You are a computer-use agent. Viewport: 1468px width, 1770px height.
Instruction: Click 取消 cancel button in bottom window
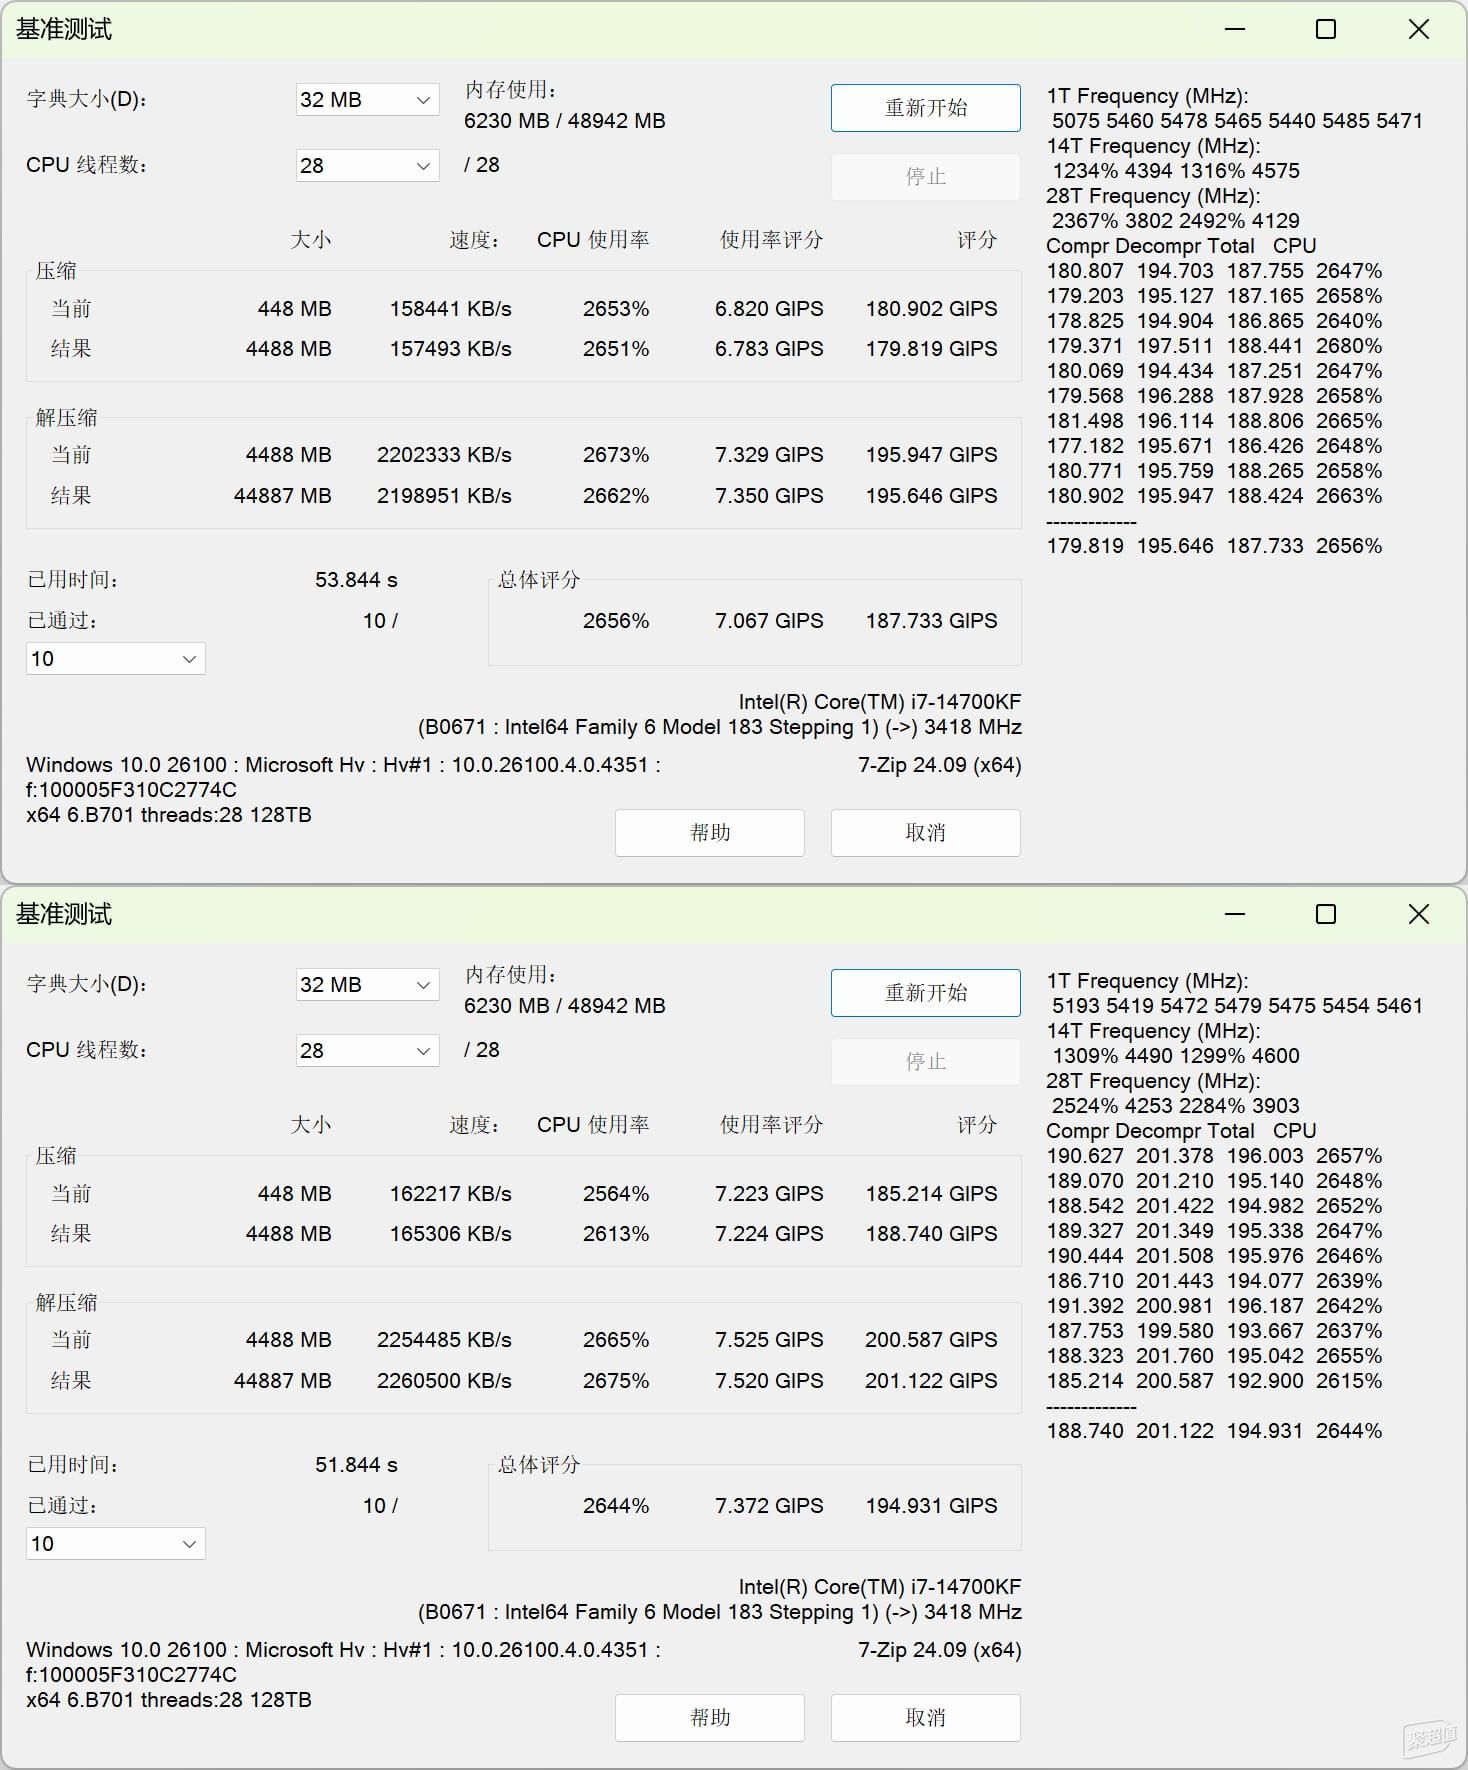926,1718
